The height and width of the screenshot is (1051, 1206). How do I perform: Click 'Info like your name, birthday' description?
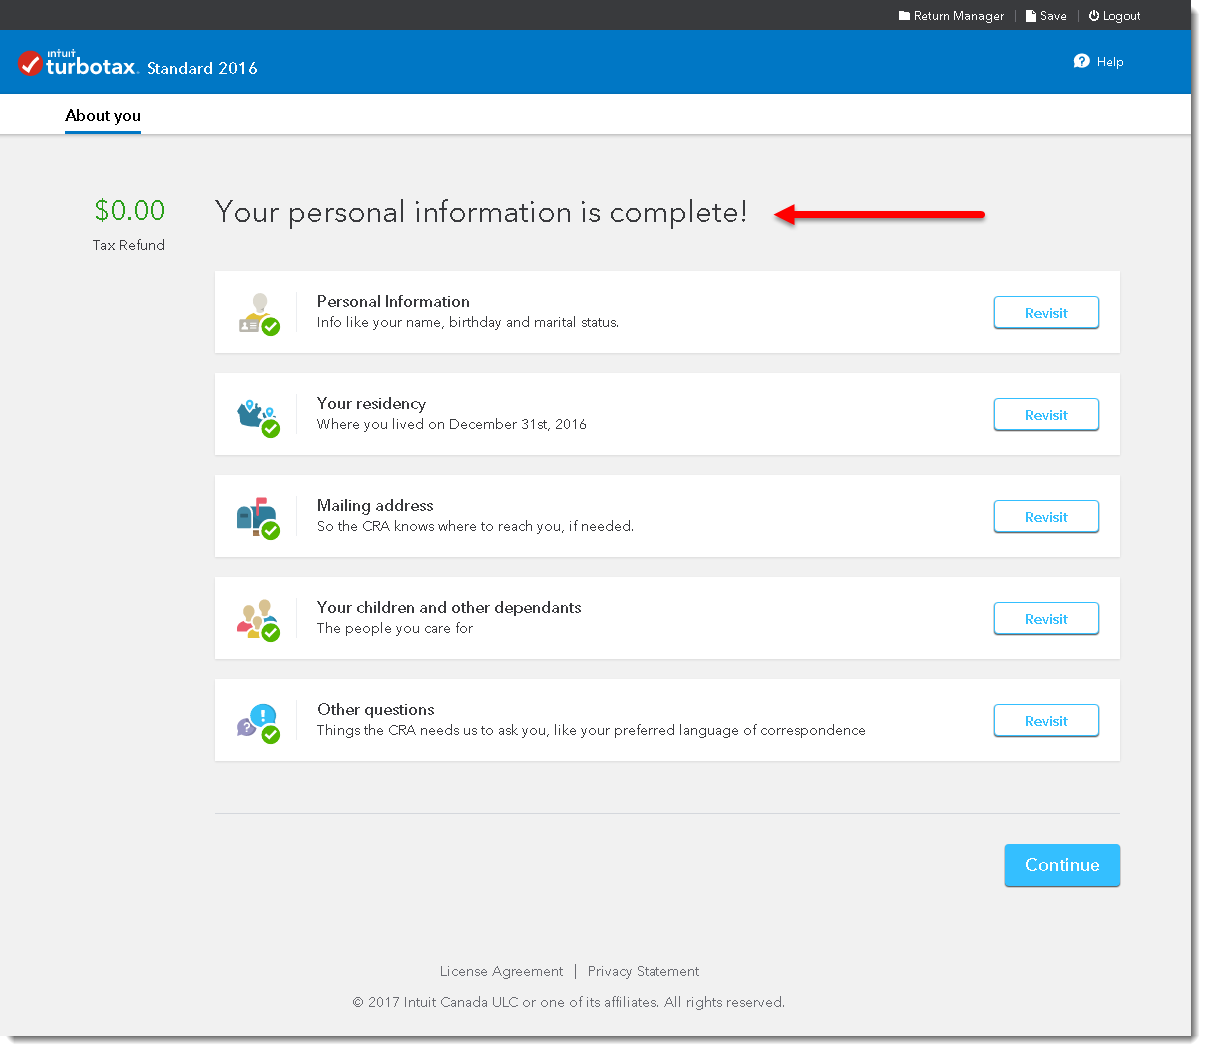tap(468, 322)
